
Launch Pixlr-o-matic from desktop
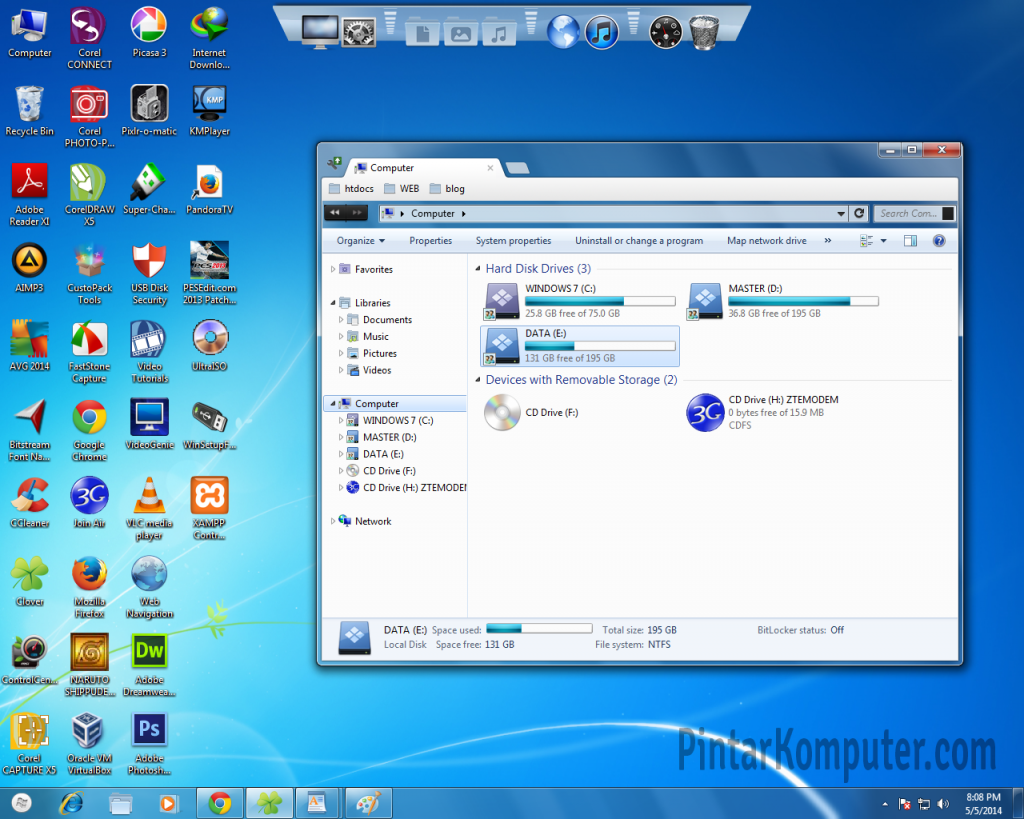[149, 111]
